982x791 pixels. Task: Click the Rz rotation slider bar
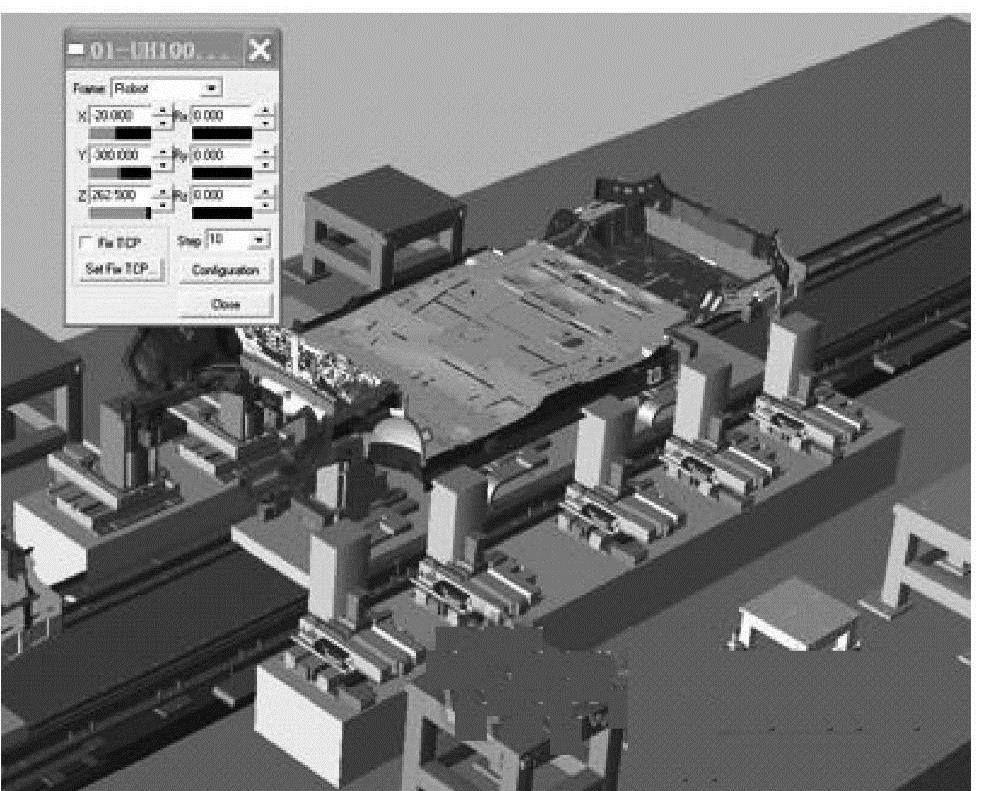(x=222, y=213)
